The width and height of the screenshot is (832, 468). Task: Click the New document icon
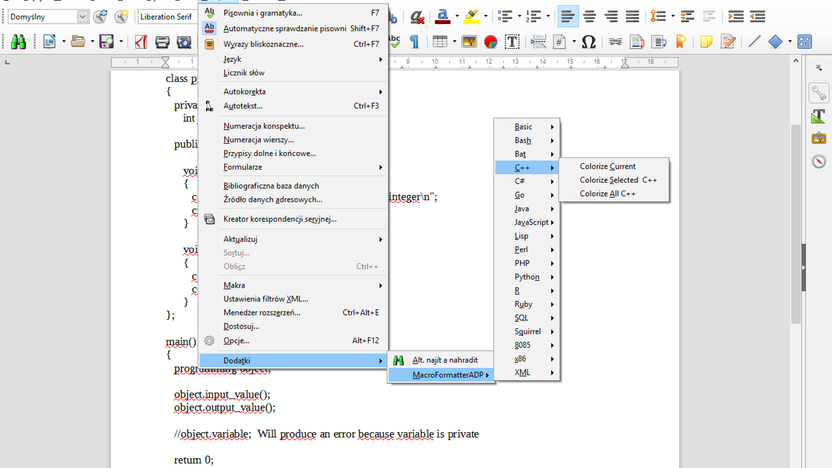click(49, 41)
